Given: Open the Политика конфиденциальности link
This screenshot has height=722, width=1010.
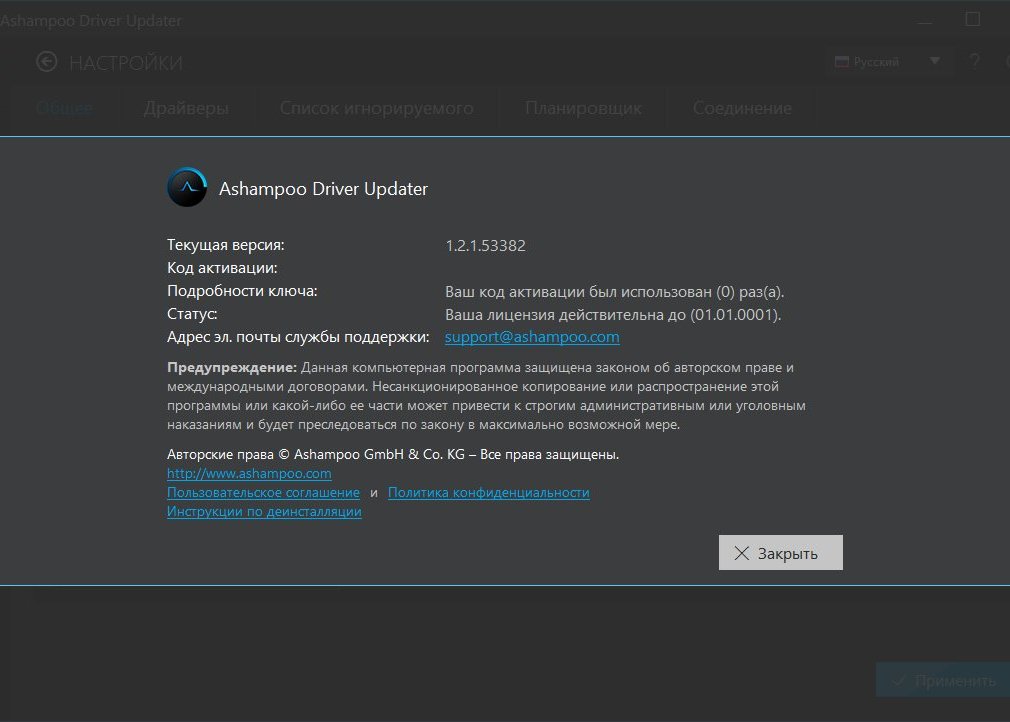Looking at the screenshot, I should [489, 493].
